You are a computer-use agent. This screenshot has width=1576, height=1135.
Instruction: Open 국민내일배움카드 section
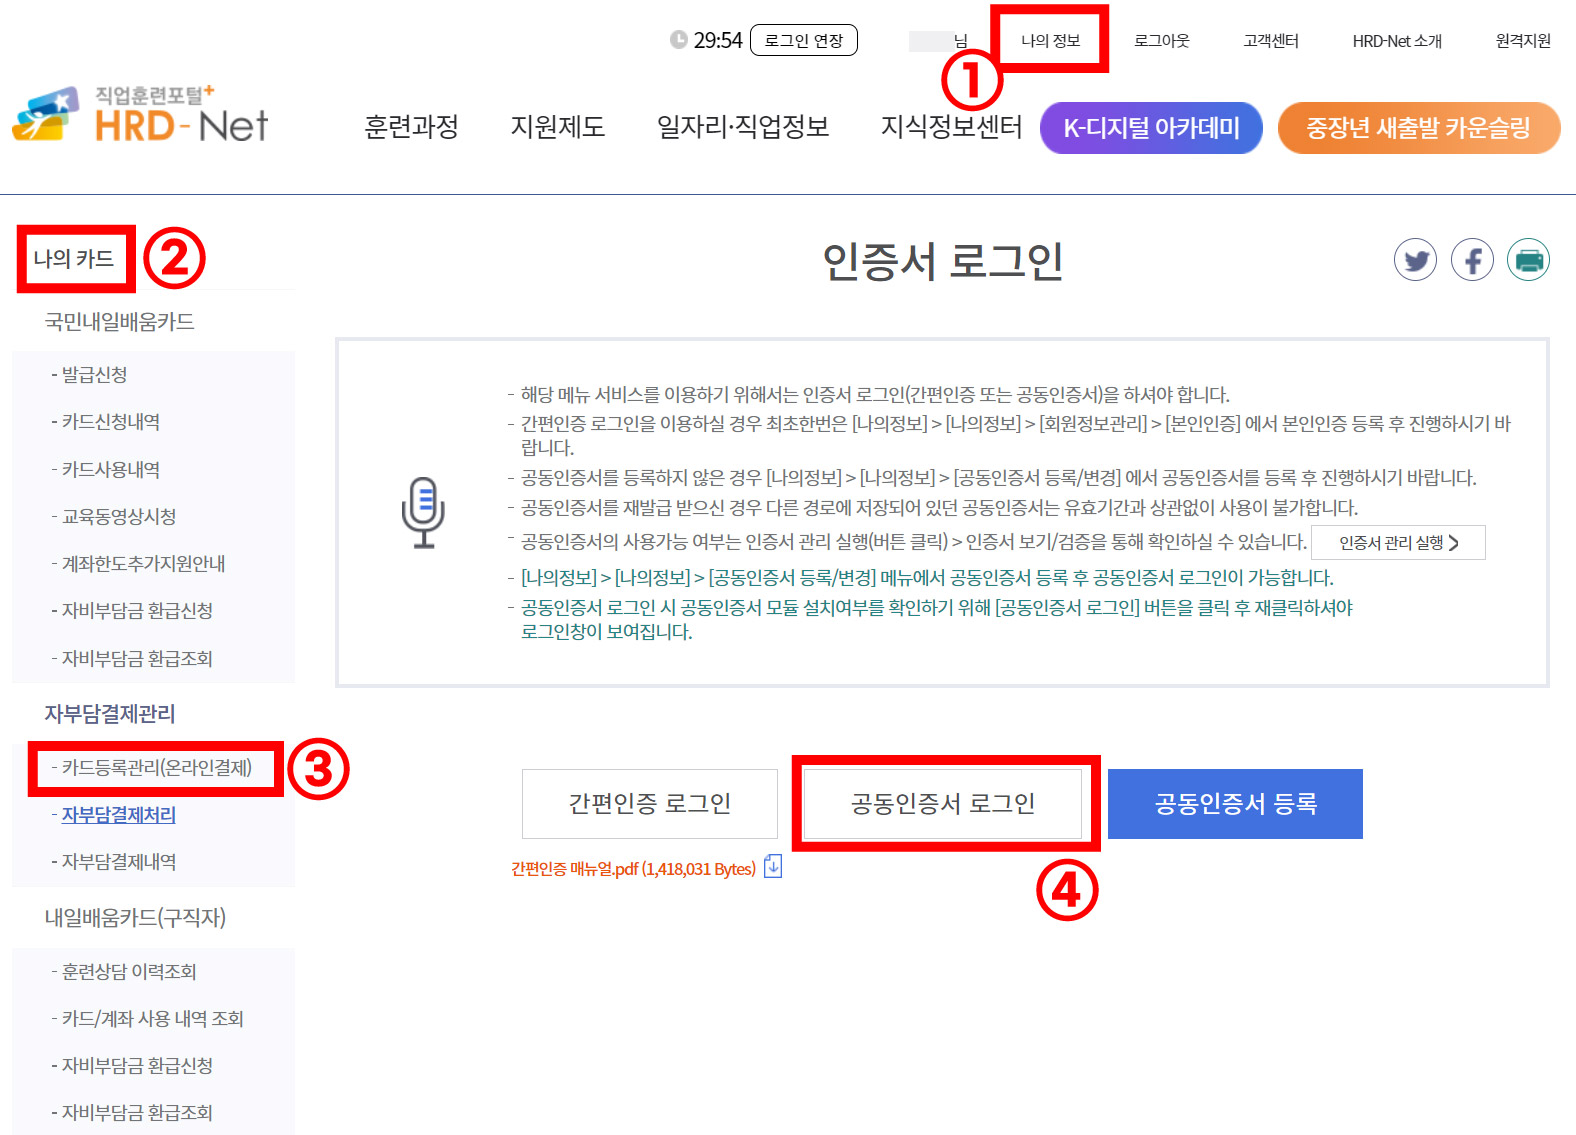tap(119, 322)
